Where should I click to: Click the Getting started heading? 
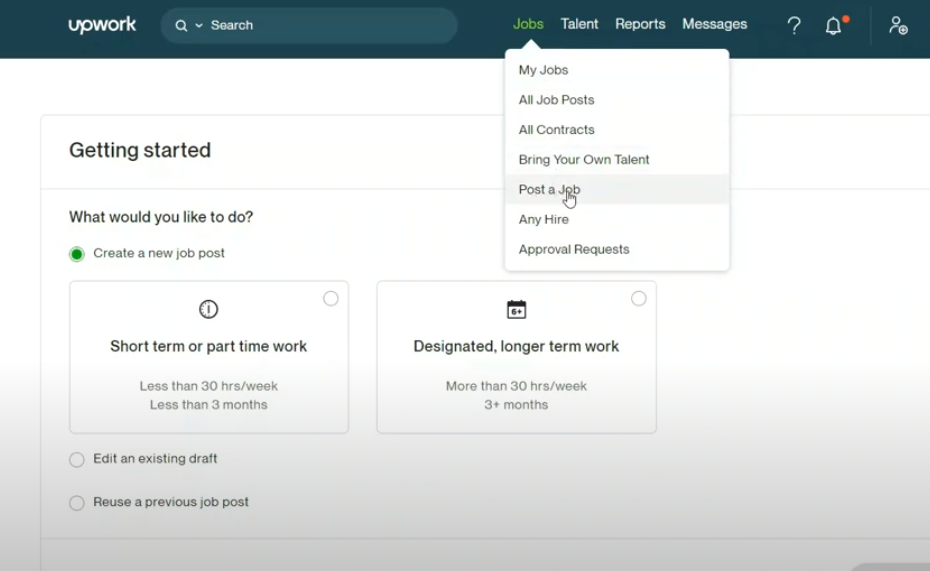click(x=140, y=150)
